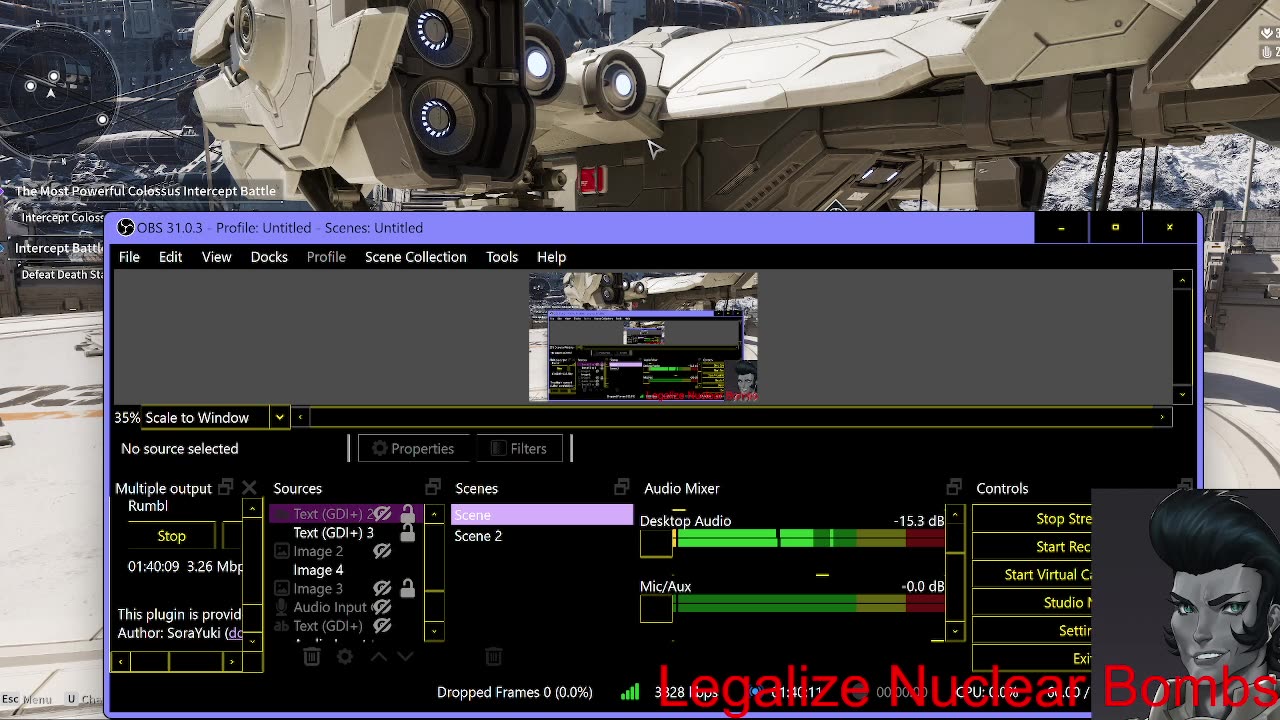Toggle visibility of Image 3 source

coord(382,589)
